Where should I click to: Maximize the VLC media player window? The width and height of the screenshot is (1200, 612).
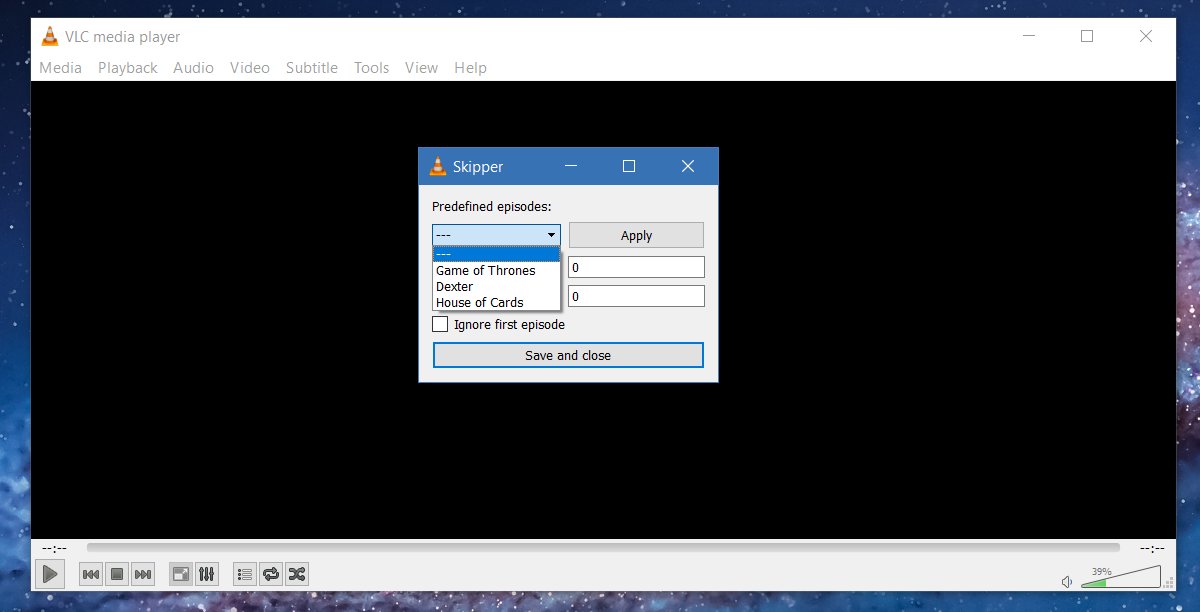pyautogui.click(x=1087, y=36)
